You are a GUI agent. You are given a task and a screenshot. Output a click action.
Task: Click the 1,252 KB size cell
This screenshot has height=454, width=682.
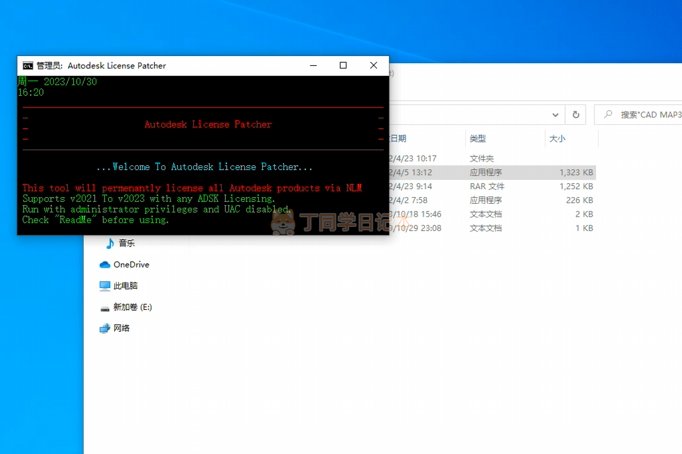tap(576, 186)
